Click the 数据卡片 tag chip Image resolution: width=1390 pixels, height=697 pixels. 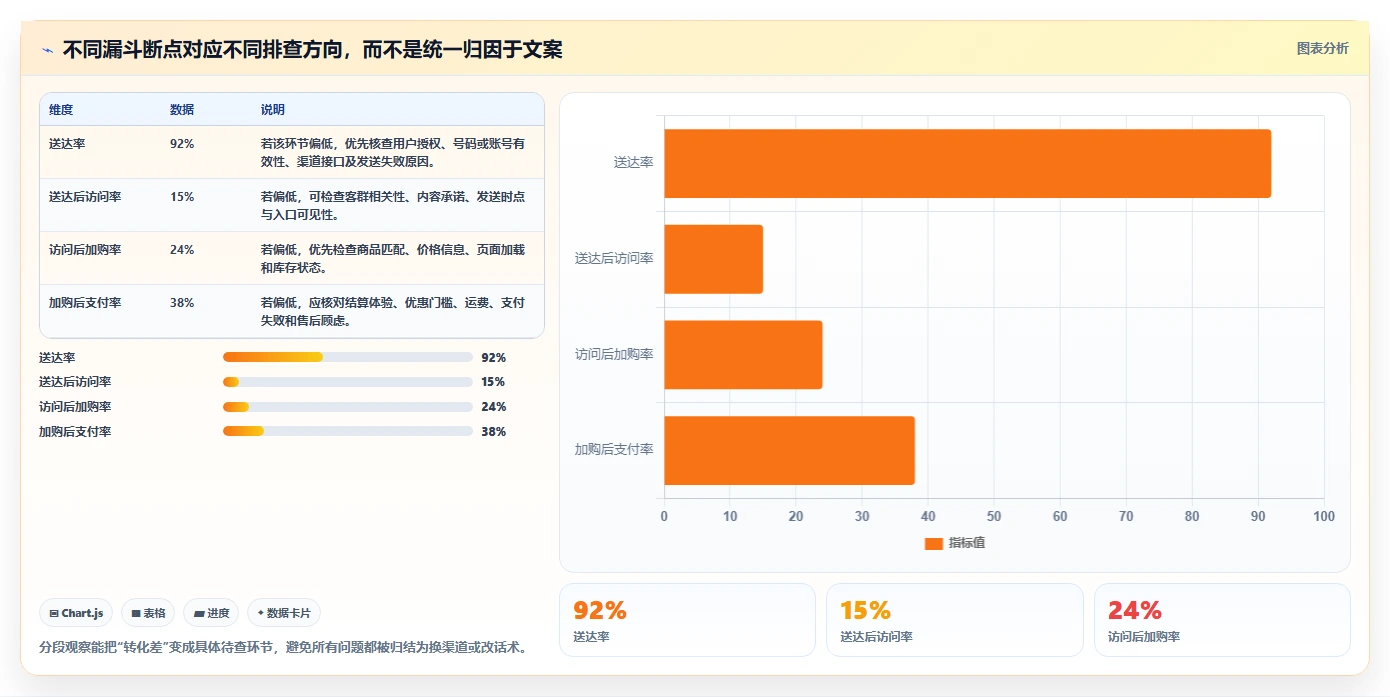click(x=284, y=613)
